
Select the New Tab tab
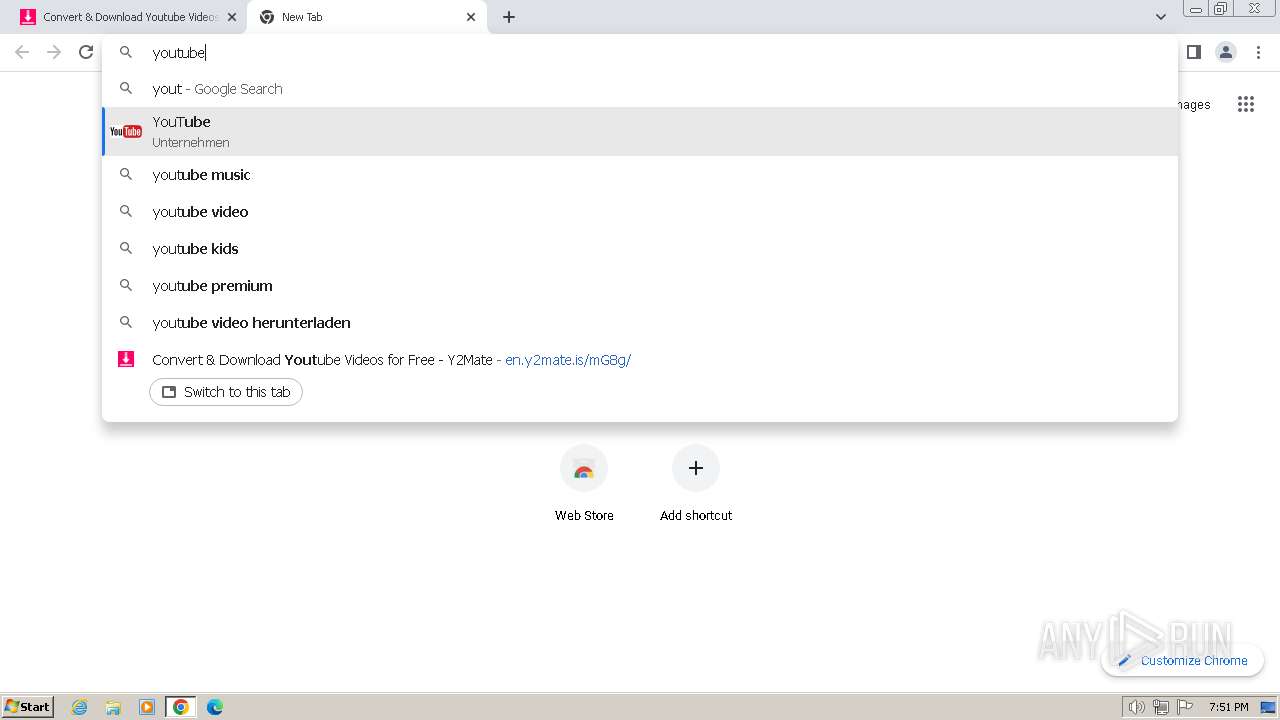coord(367,17)
